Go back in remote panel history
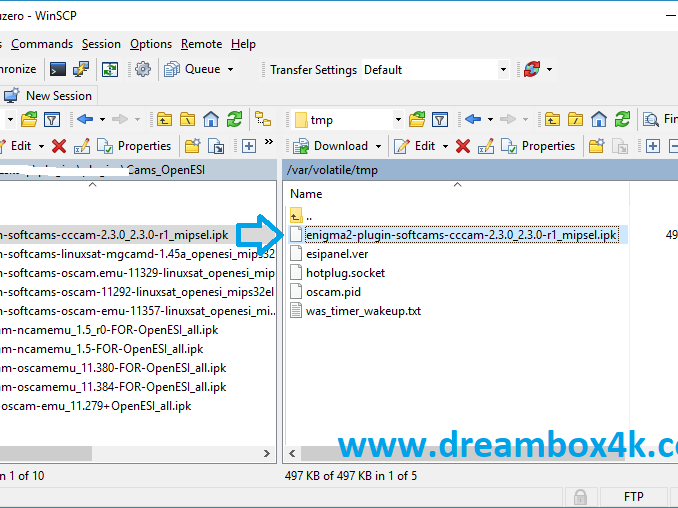The image size is (678, 508). [x=473, y=119]
